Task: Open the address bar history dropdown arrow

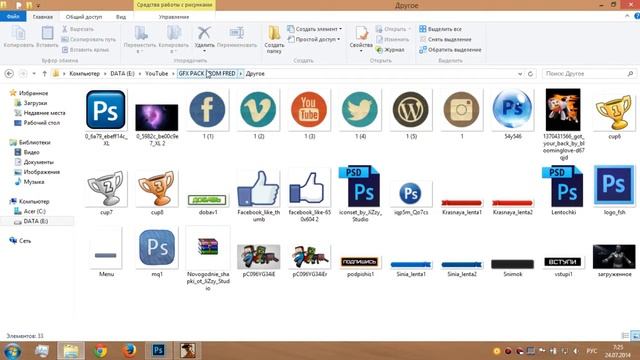Action: (520, 74)
